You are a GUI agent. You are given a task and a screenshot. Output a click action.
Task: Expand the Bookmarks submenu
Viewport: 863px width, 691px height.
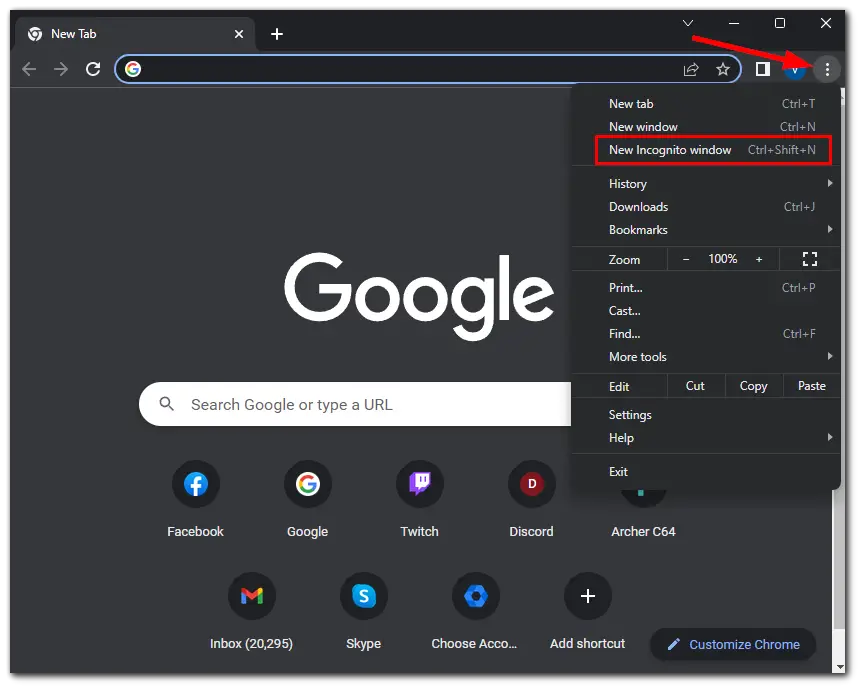click(706, 230)
